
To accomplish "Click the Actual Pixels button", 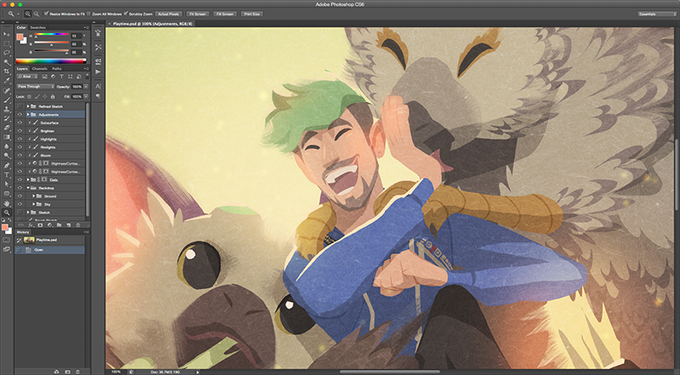I will (169, 14).
